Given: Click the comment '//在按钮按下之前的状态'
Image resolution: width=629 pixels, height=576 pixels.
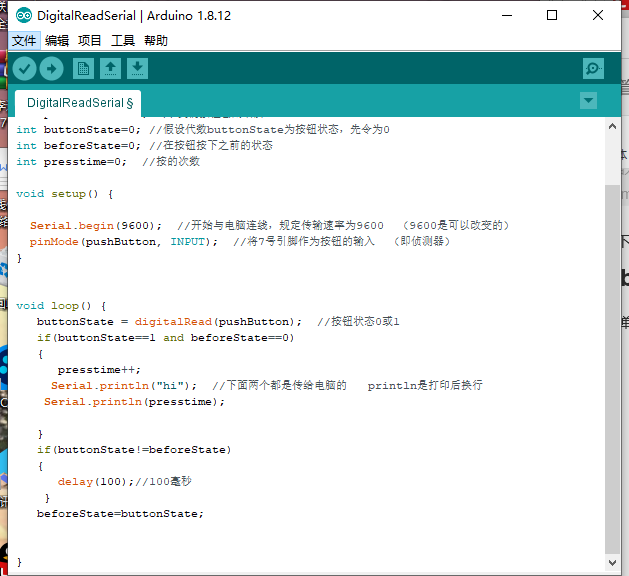Looking at the screenshot, I should (211, 145).
